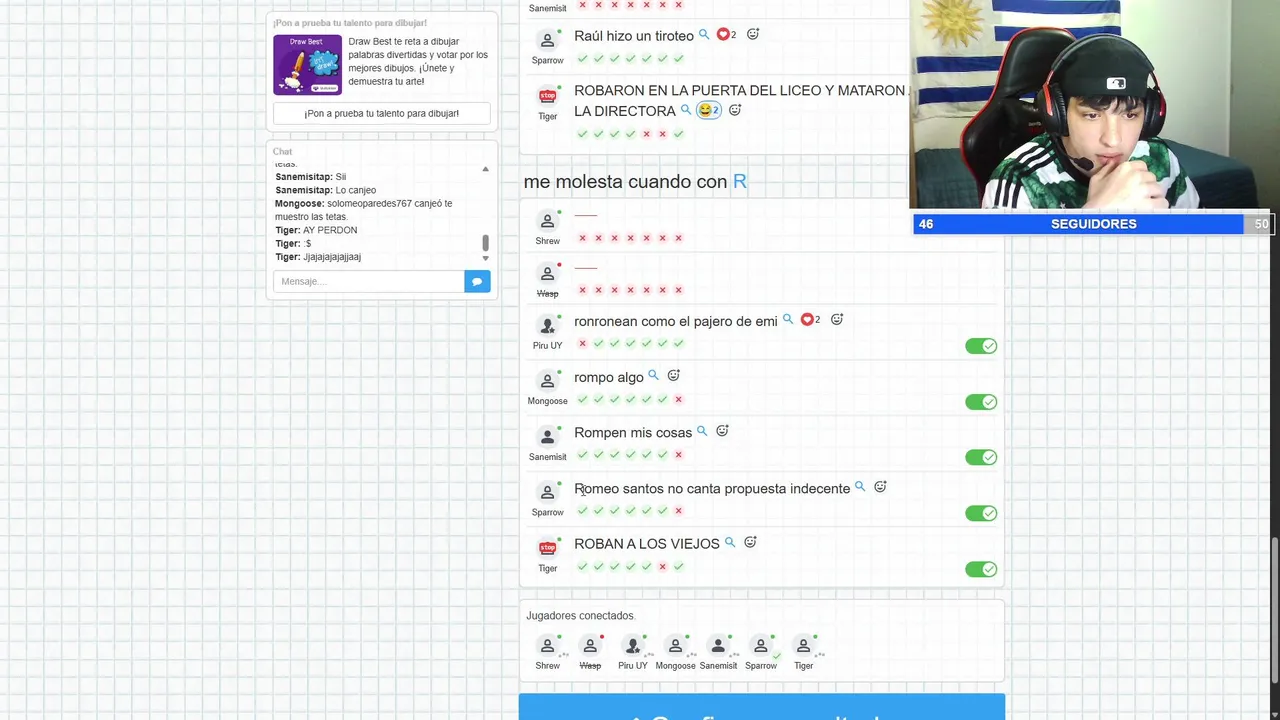The image size is (1280, 720).
Task: Click the send message chat icon button
Action: click(477, 282)
